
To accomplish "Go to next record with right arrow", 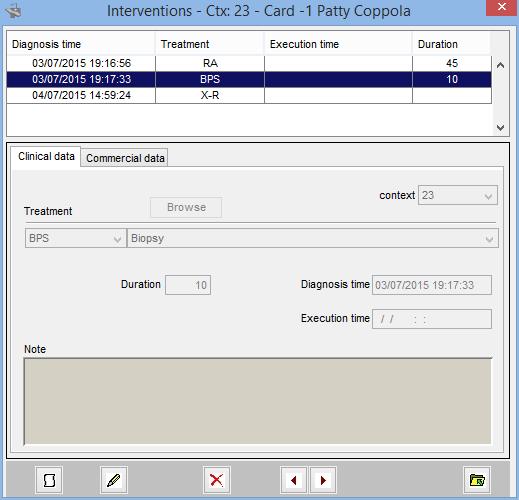I will (x=323, y=480).
